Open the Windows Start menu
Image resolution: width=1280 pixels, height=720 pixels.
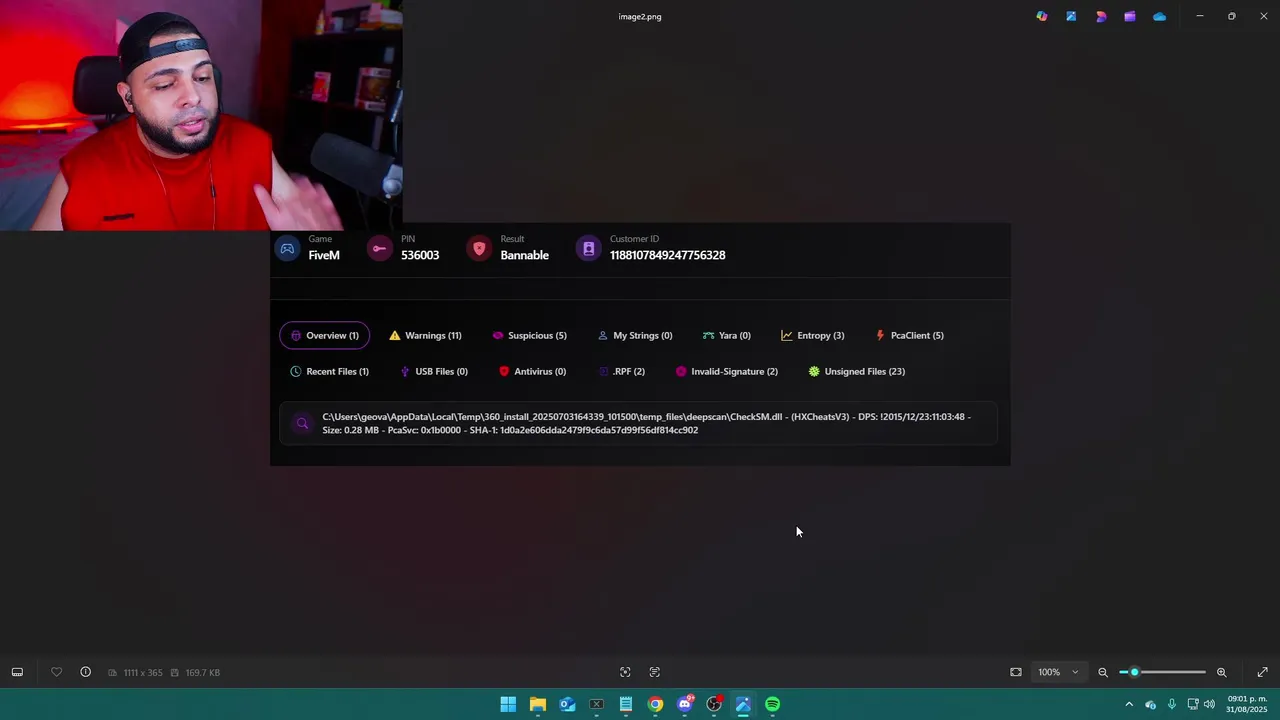(508, 704)
